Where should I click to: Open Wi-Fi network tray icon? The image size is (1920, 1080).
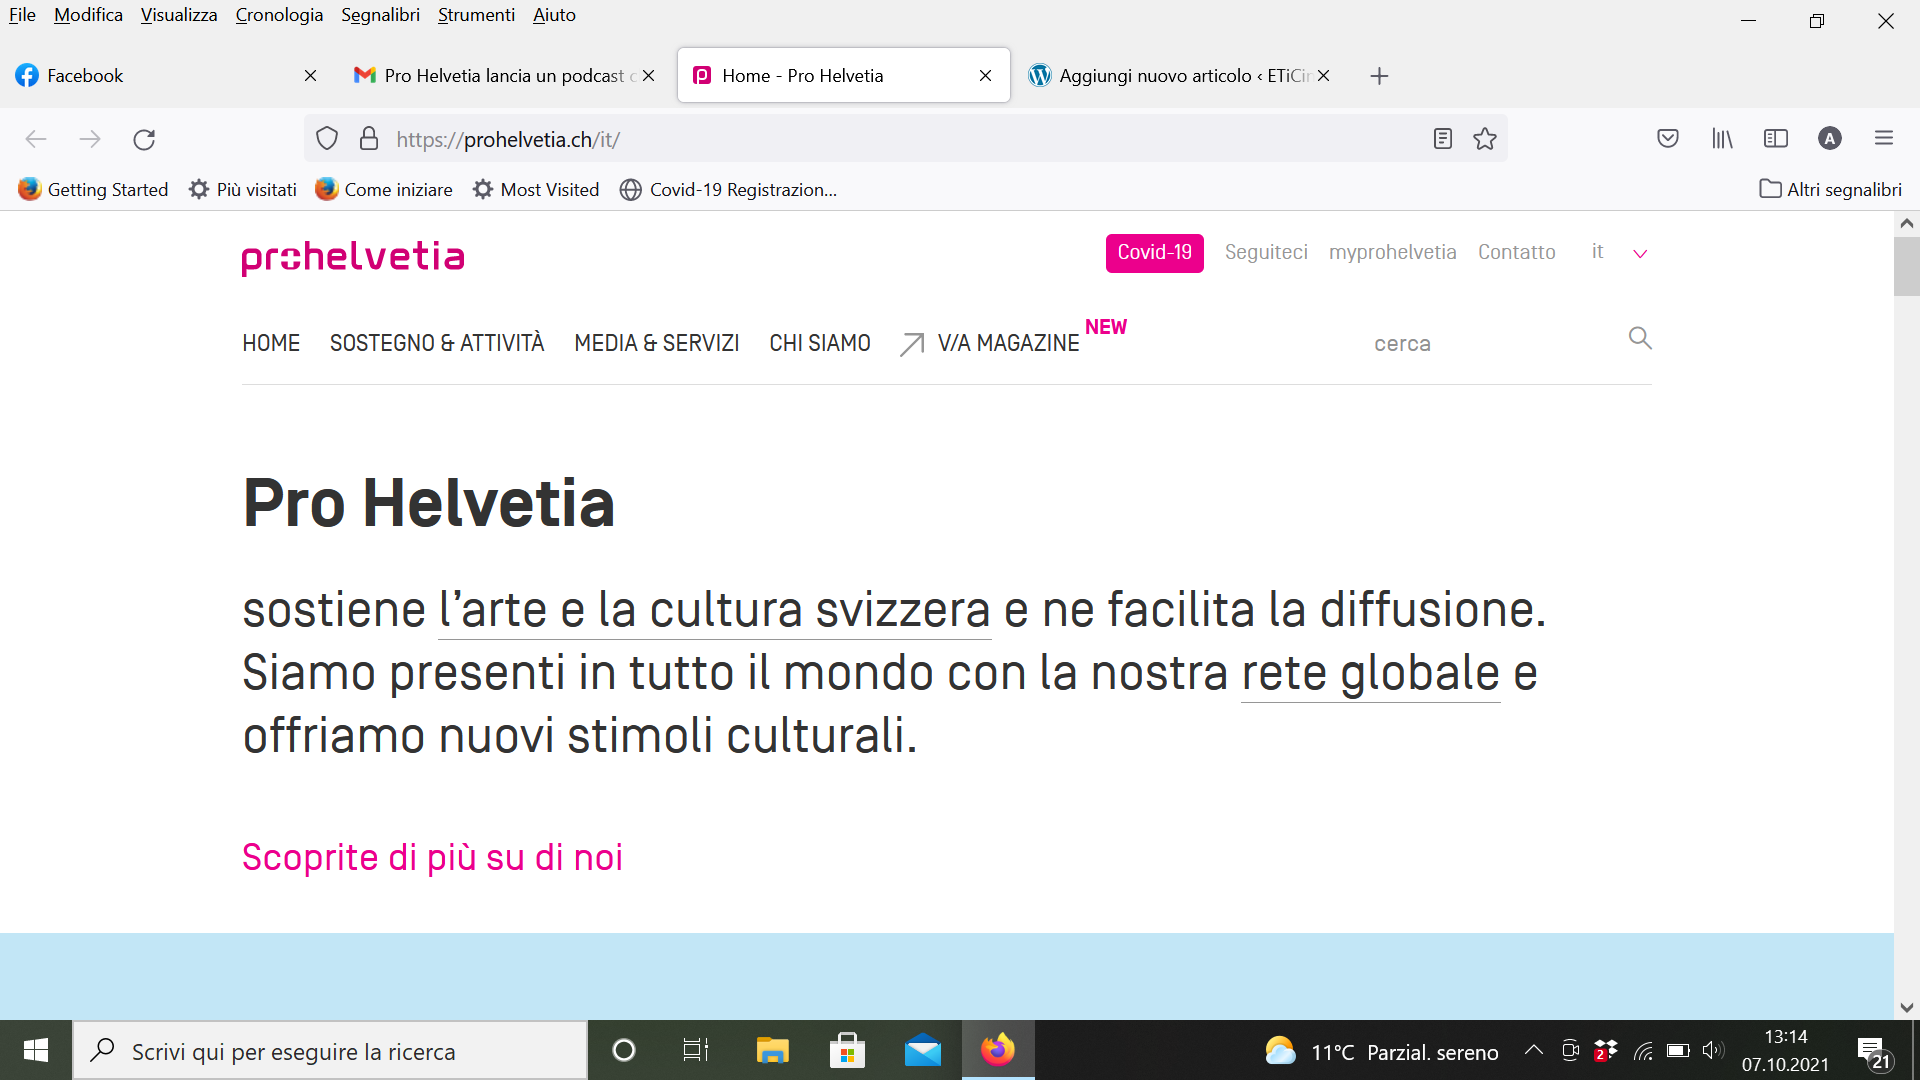[1643, 1051]
